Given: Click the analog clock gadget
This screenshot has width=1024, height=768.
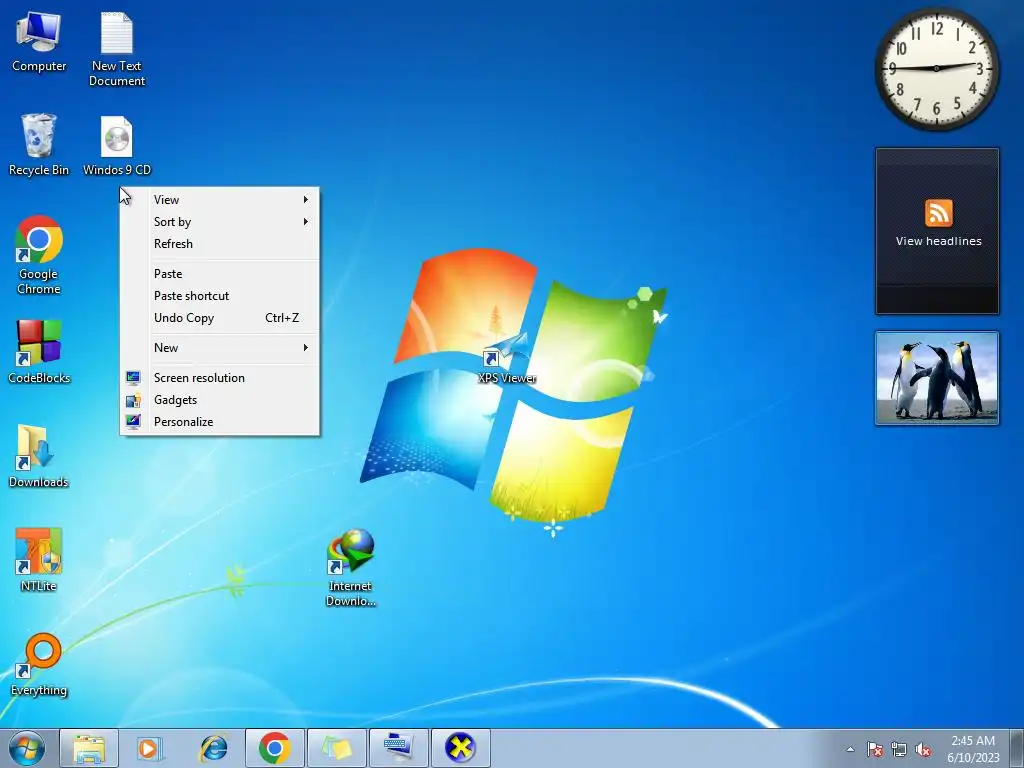Looking at the screenshot, I should click(x=936, y=68).
